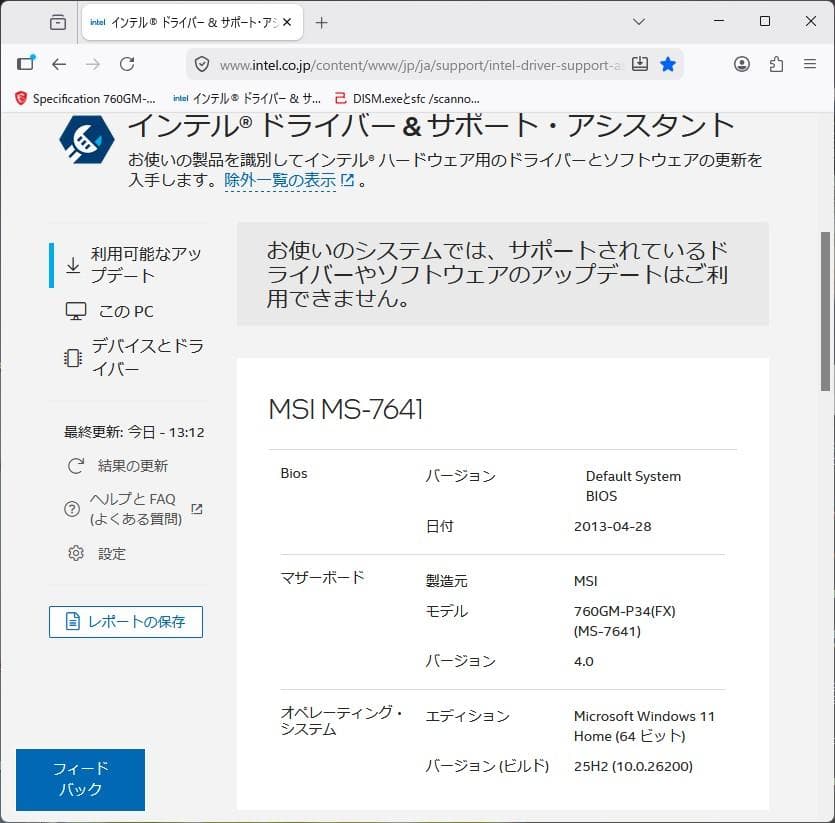Toggle the blue bookmark star
Image resolution: width=835 pixels, height=823 pixels.
coord(668,64)
